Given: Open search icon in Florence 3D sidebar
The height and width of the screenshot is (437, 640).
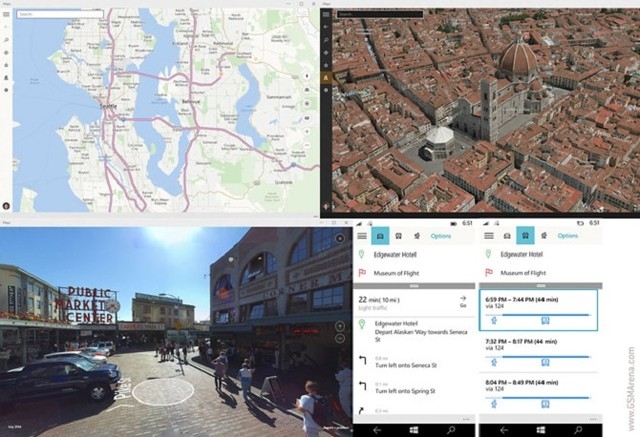Looking at the screenshot, I should pos(326,40).
